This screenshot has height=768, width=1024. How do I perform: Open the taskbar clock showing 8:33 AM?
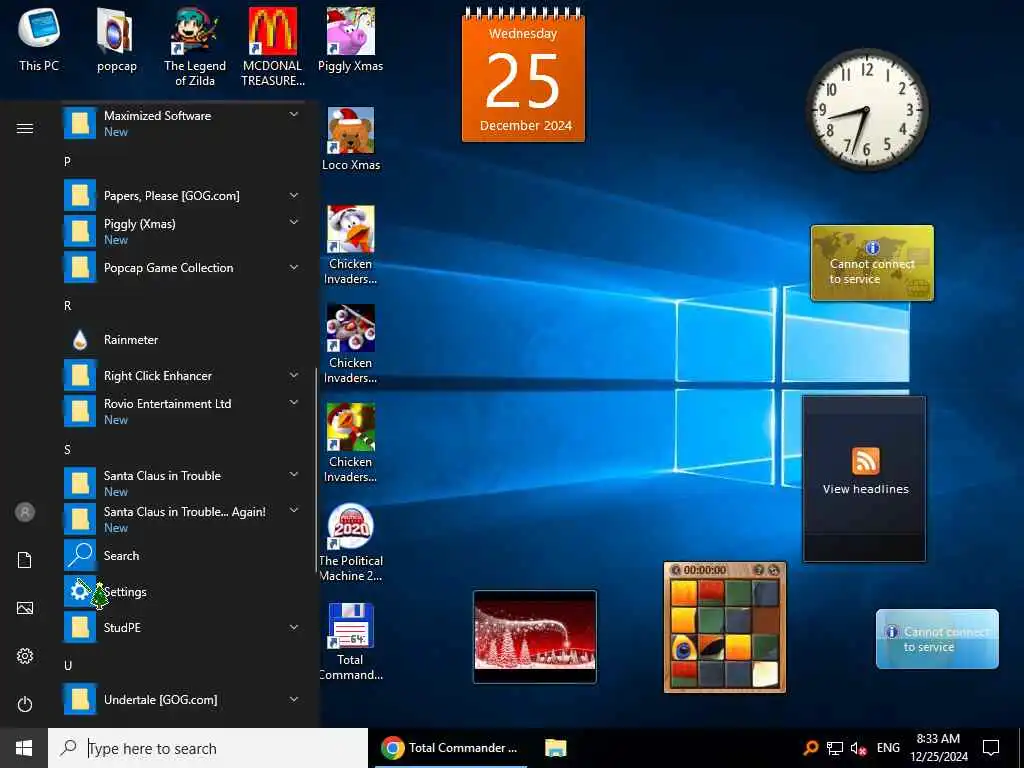point(938,748)
